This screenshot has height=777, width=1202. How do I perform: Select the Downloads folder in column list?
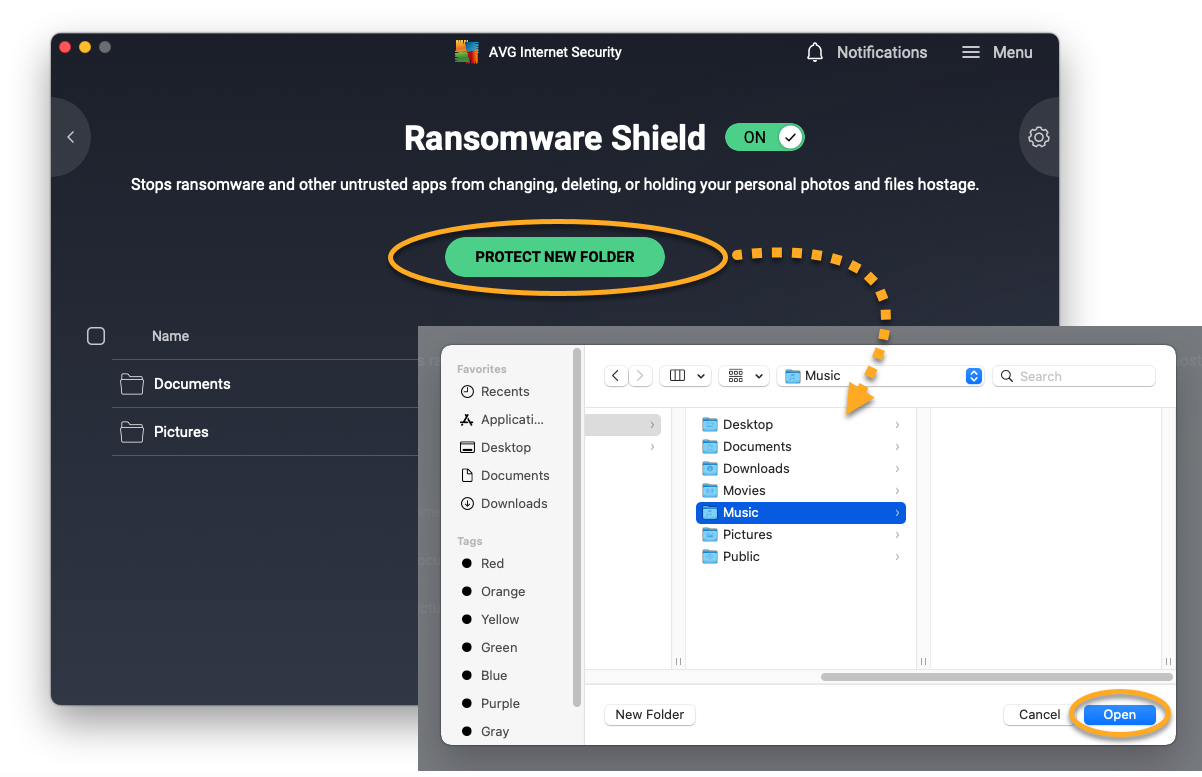(x=755, y=468)
